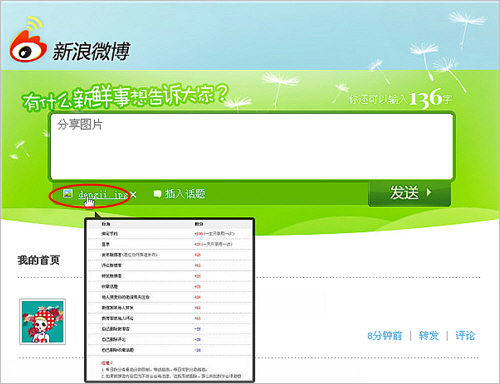Focus the 分享图片 post text box
Image resolution: width=500 pixels, height=384 pixels.
(x=252, y=146)
